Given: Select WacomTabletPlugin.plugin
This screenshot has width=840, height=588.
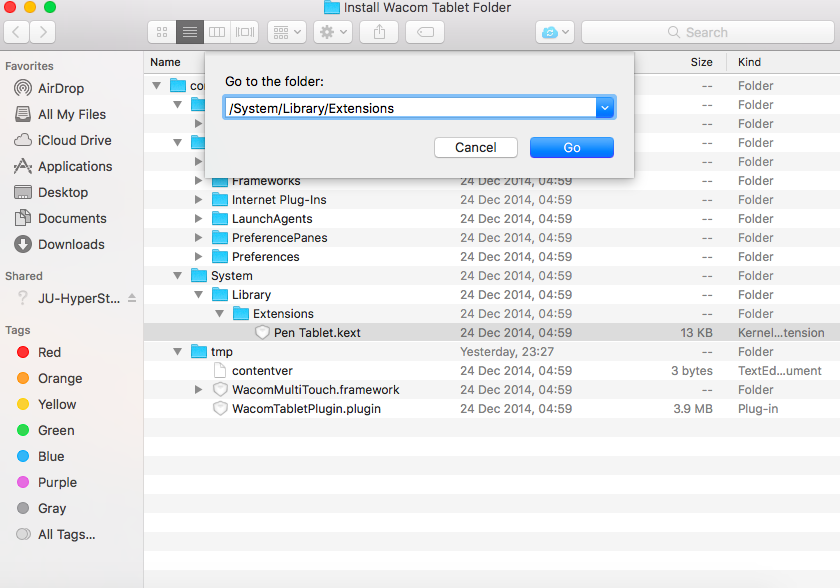Looking at the screenshot, I should click(x=306, y=409).
